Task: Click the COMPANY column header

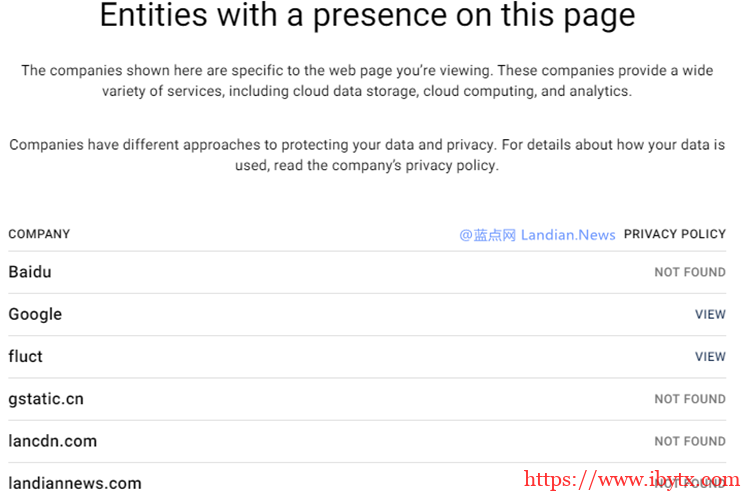Action: coord(39,234)
